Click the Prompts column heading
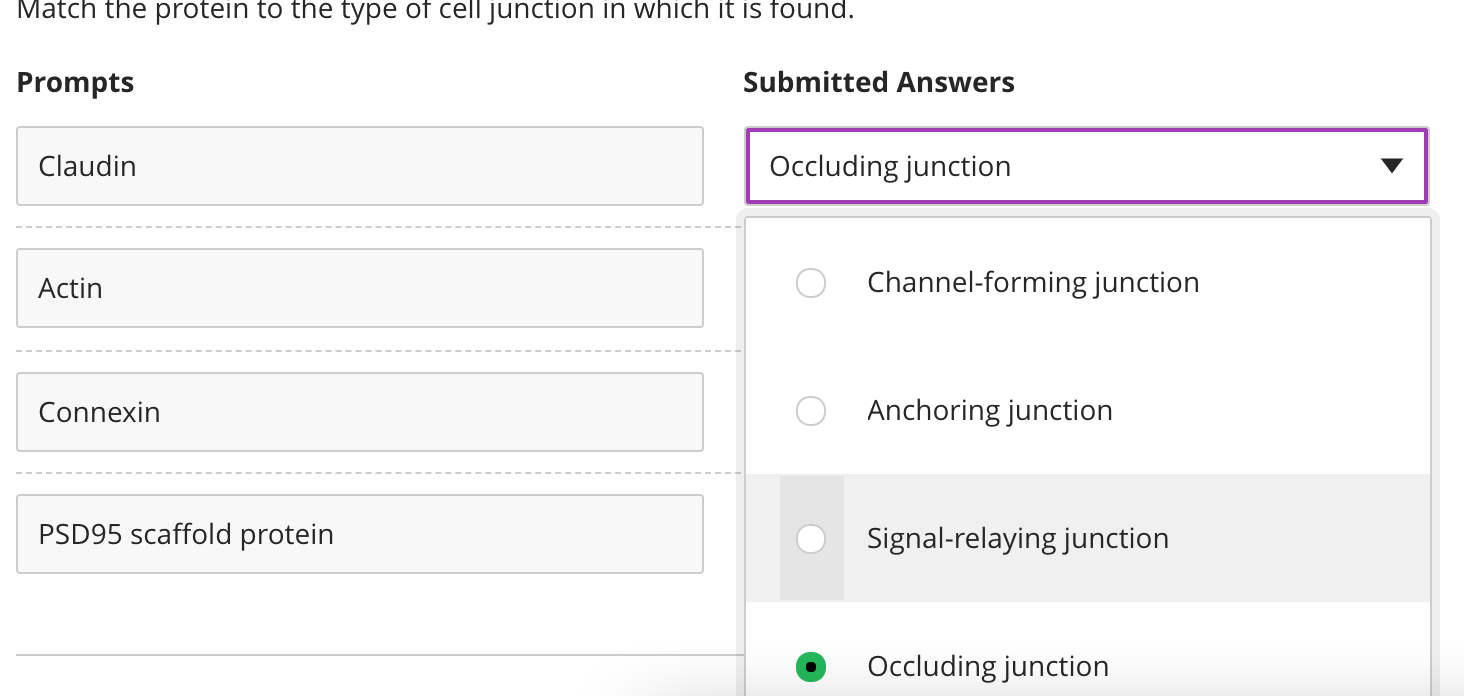The width and height of the screenshot is (1464, 696). point(75,82)
